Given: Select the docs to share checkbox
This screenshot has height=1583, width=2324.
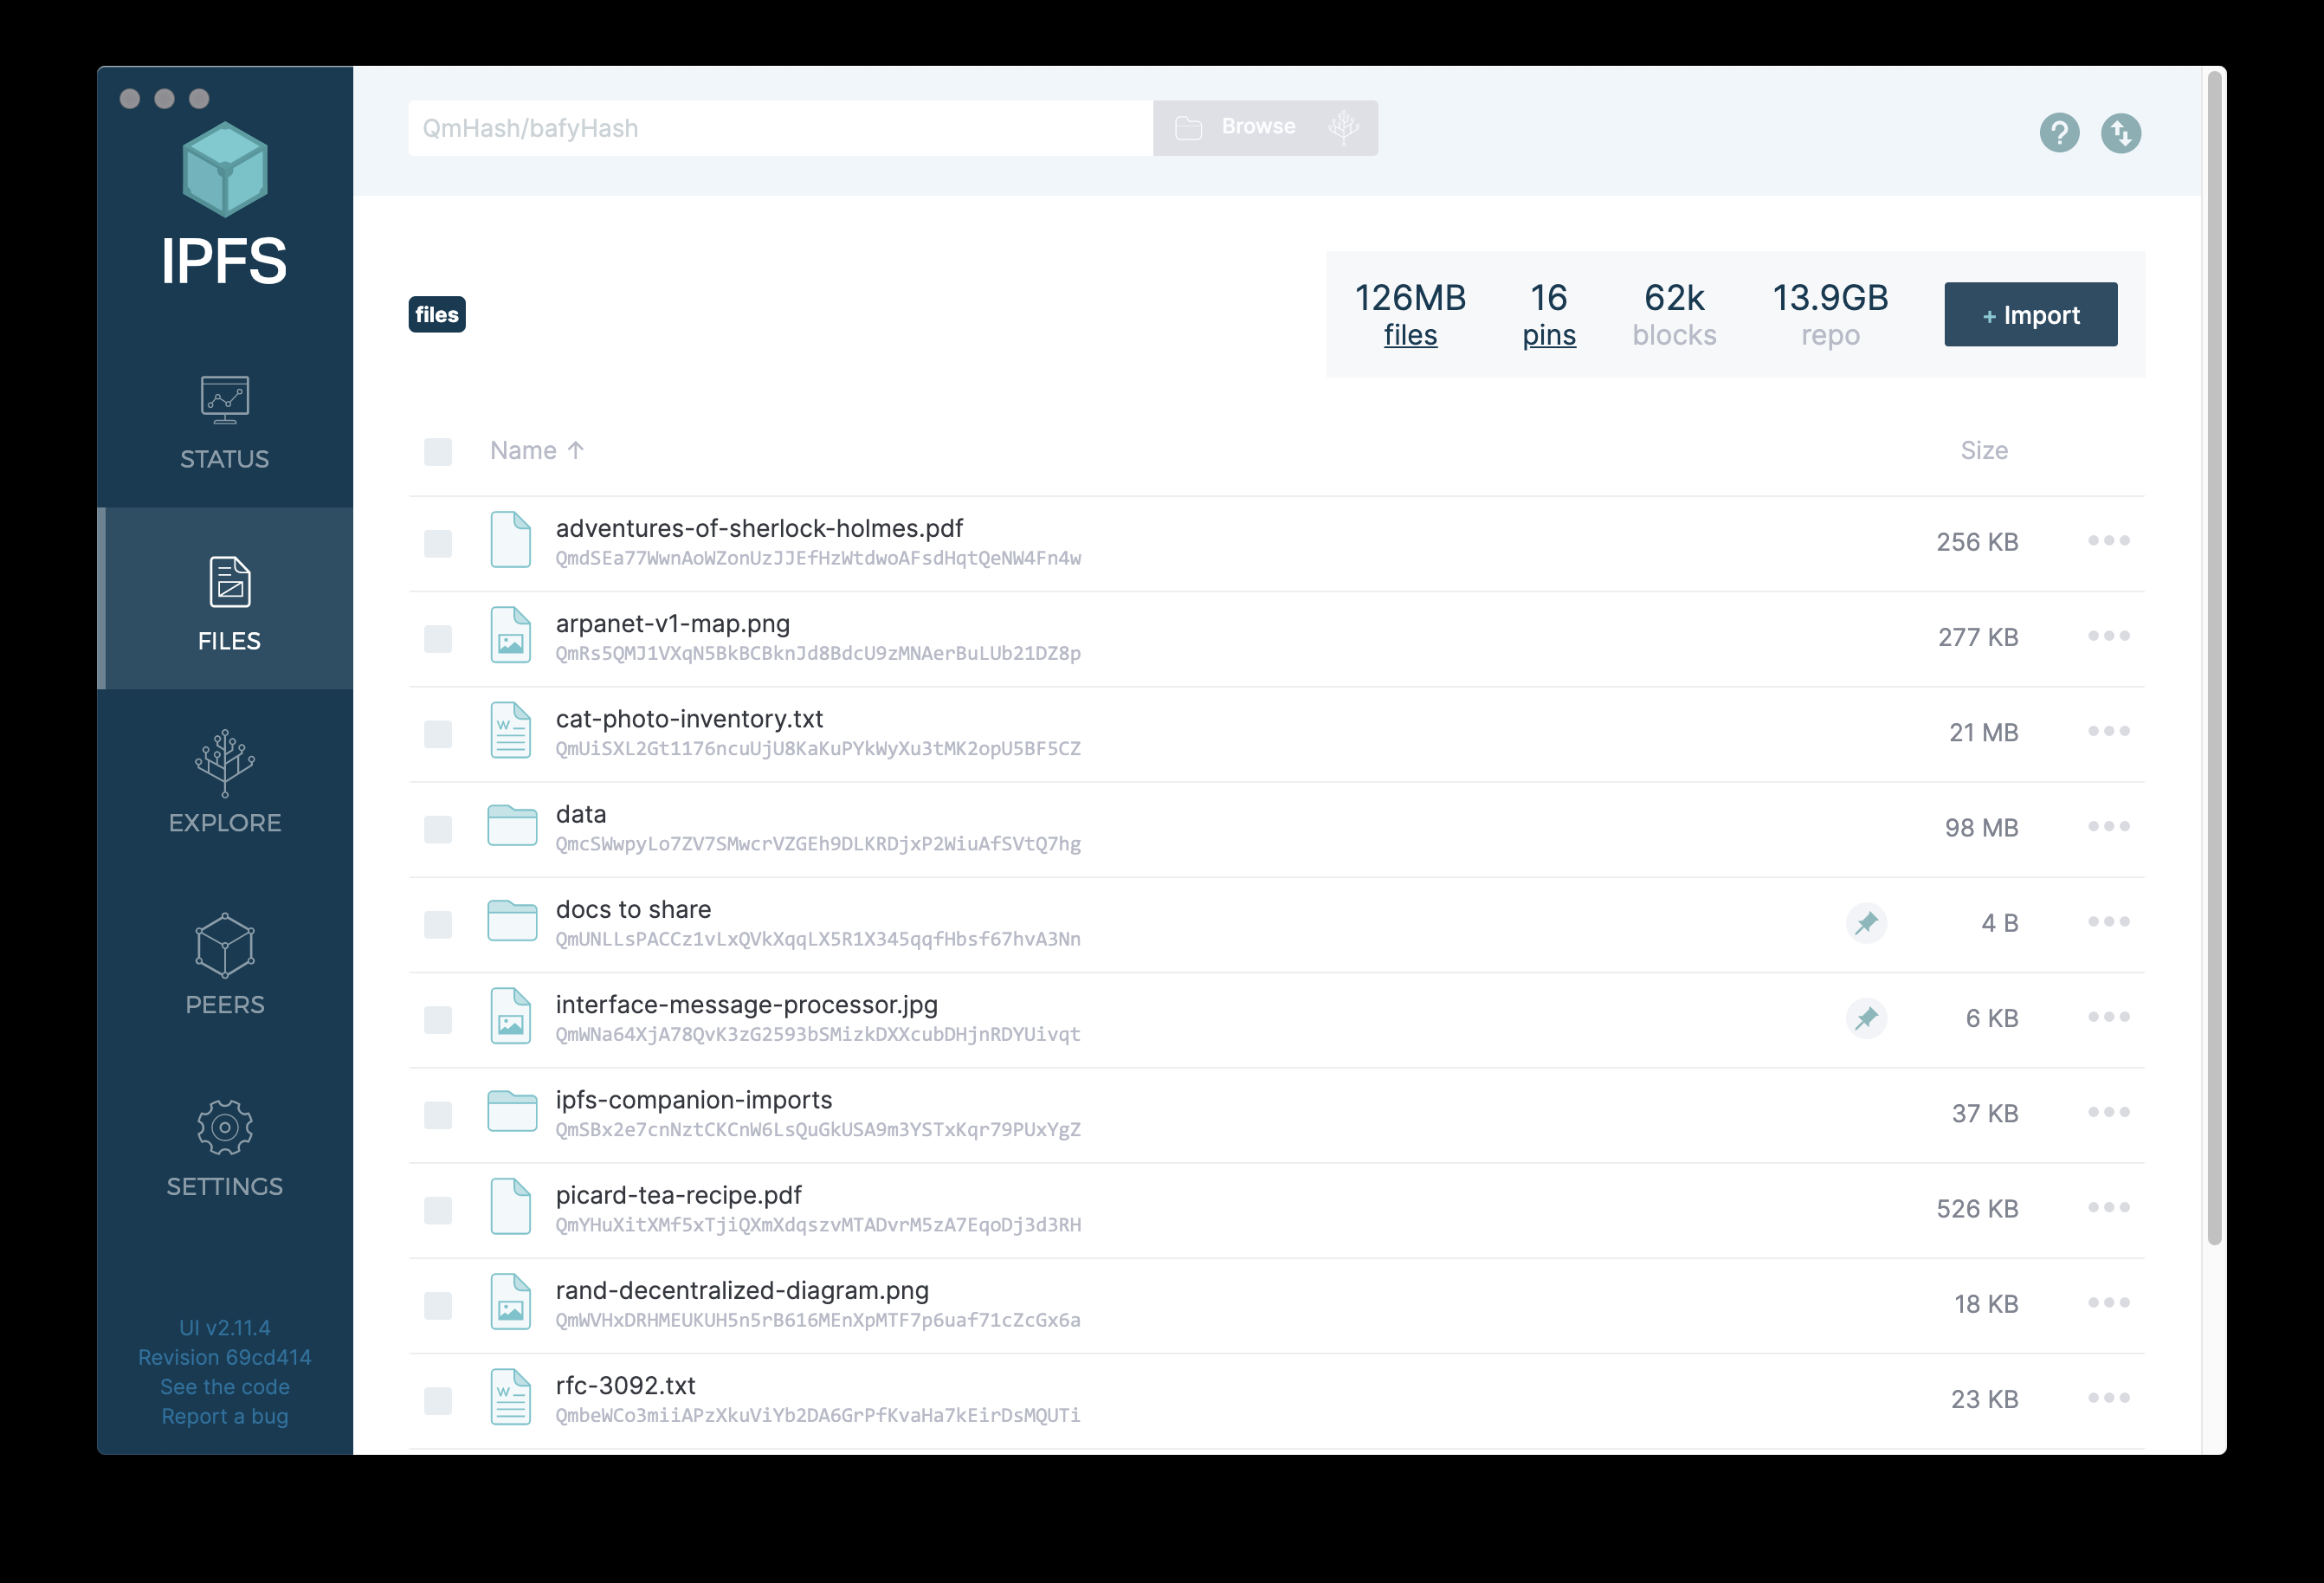Looking at the screenshot, I should 438,925.
